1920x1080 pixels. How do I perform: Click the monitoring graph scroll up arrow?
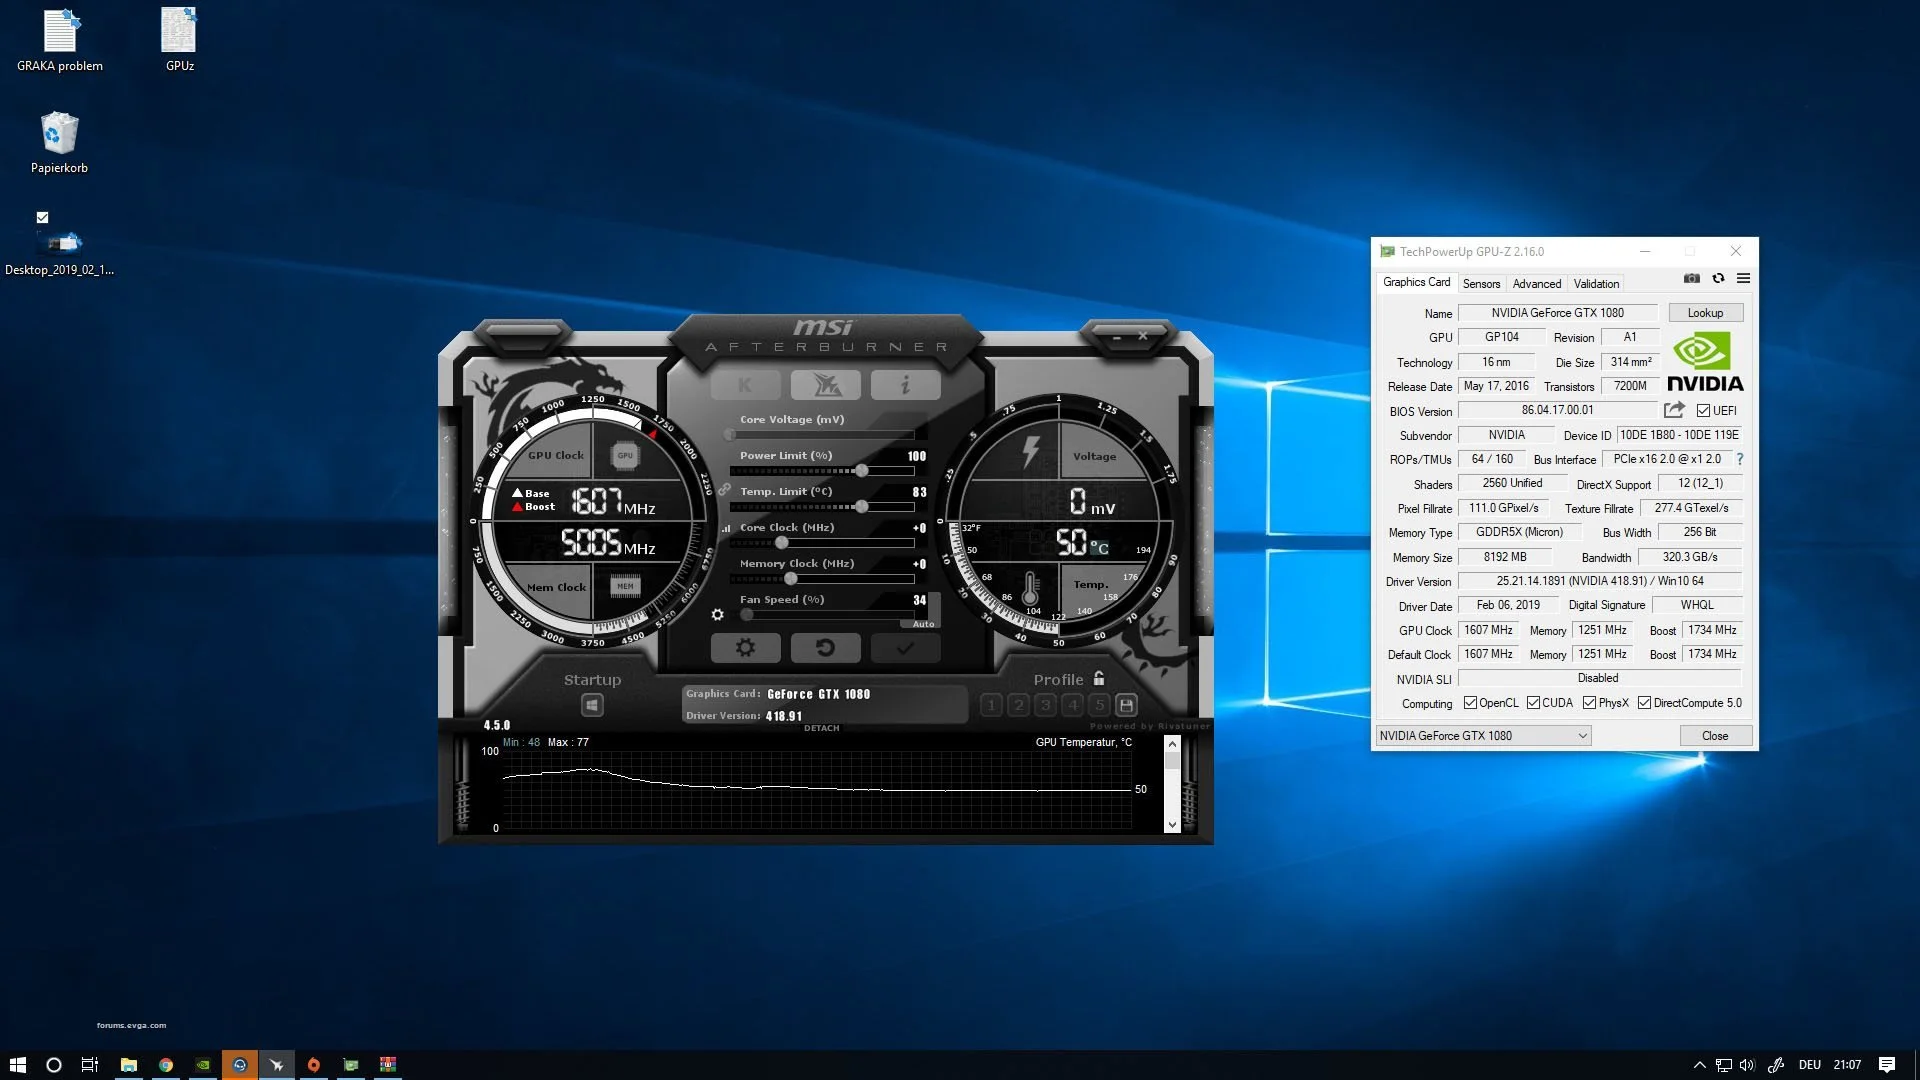[x=1172, y=745]
